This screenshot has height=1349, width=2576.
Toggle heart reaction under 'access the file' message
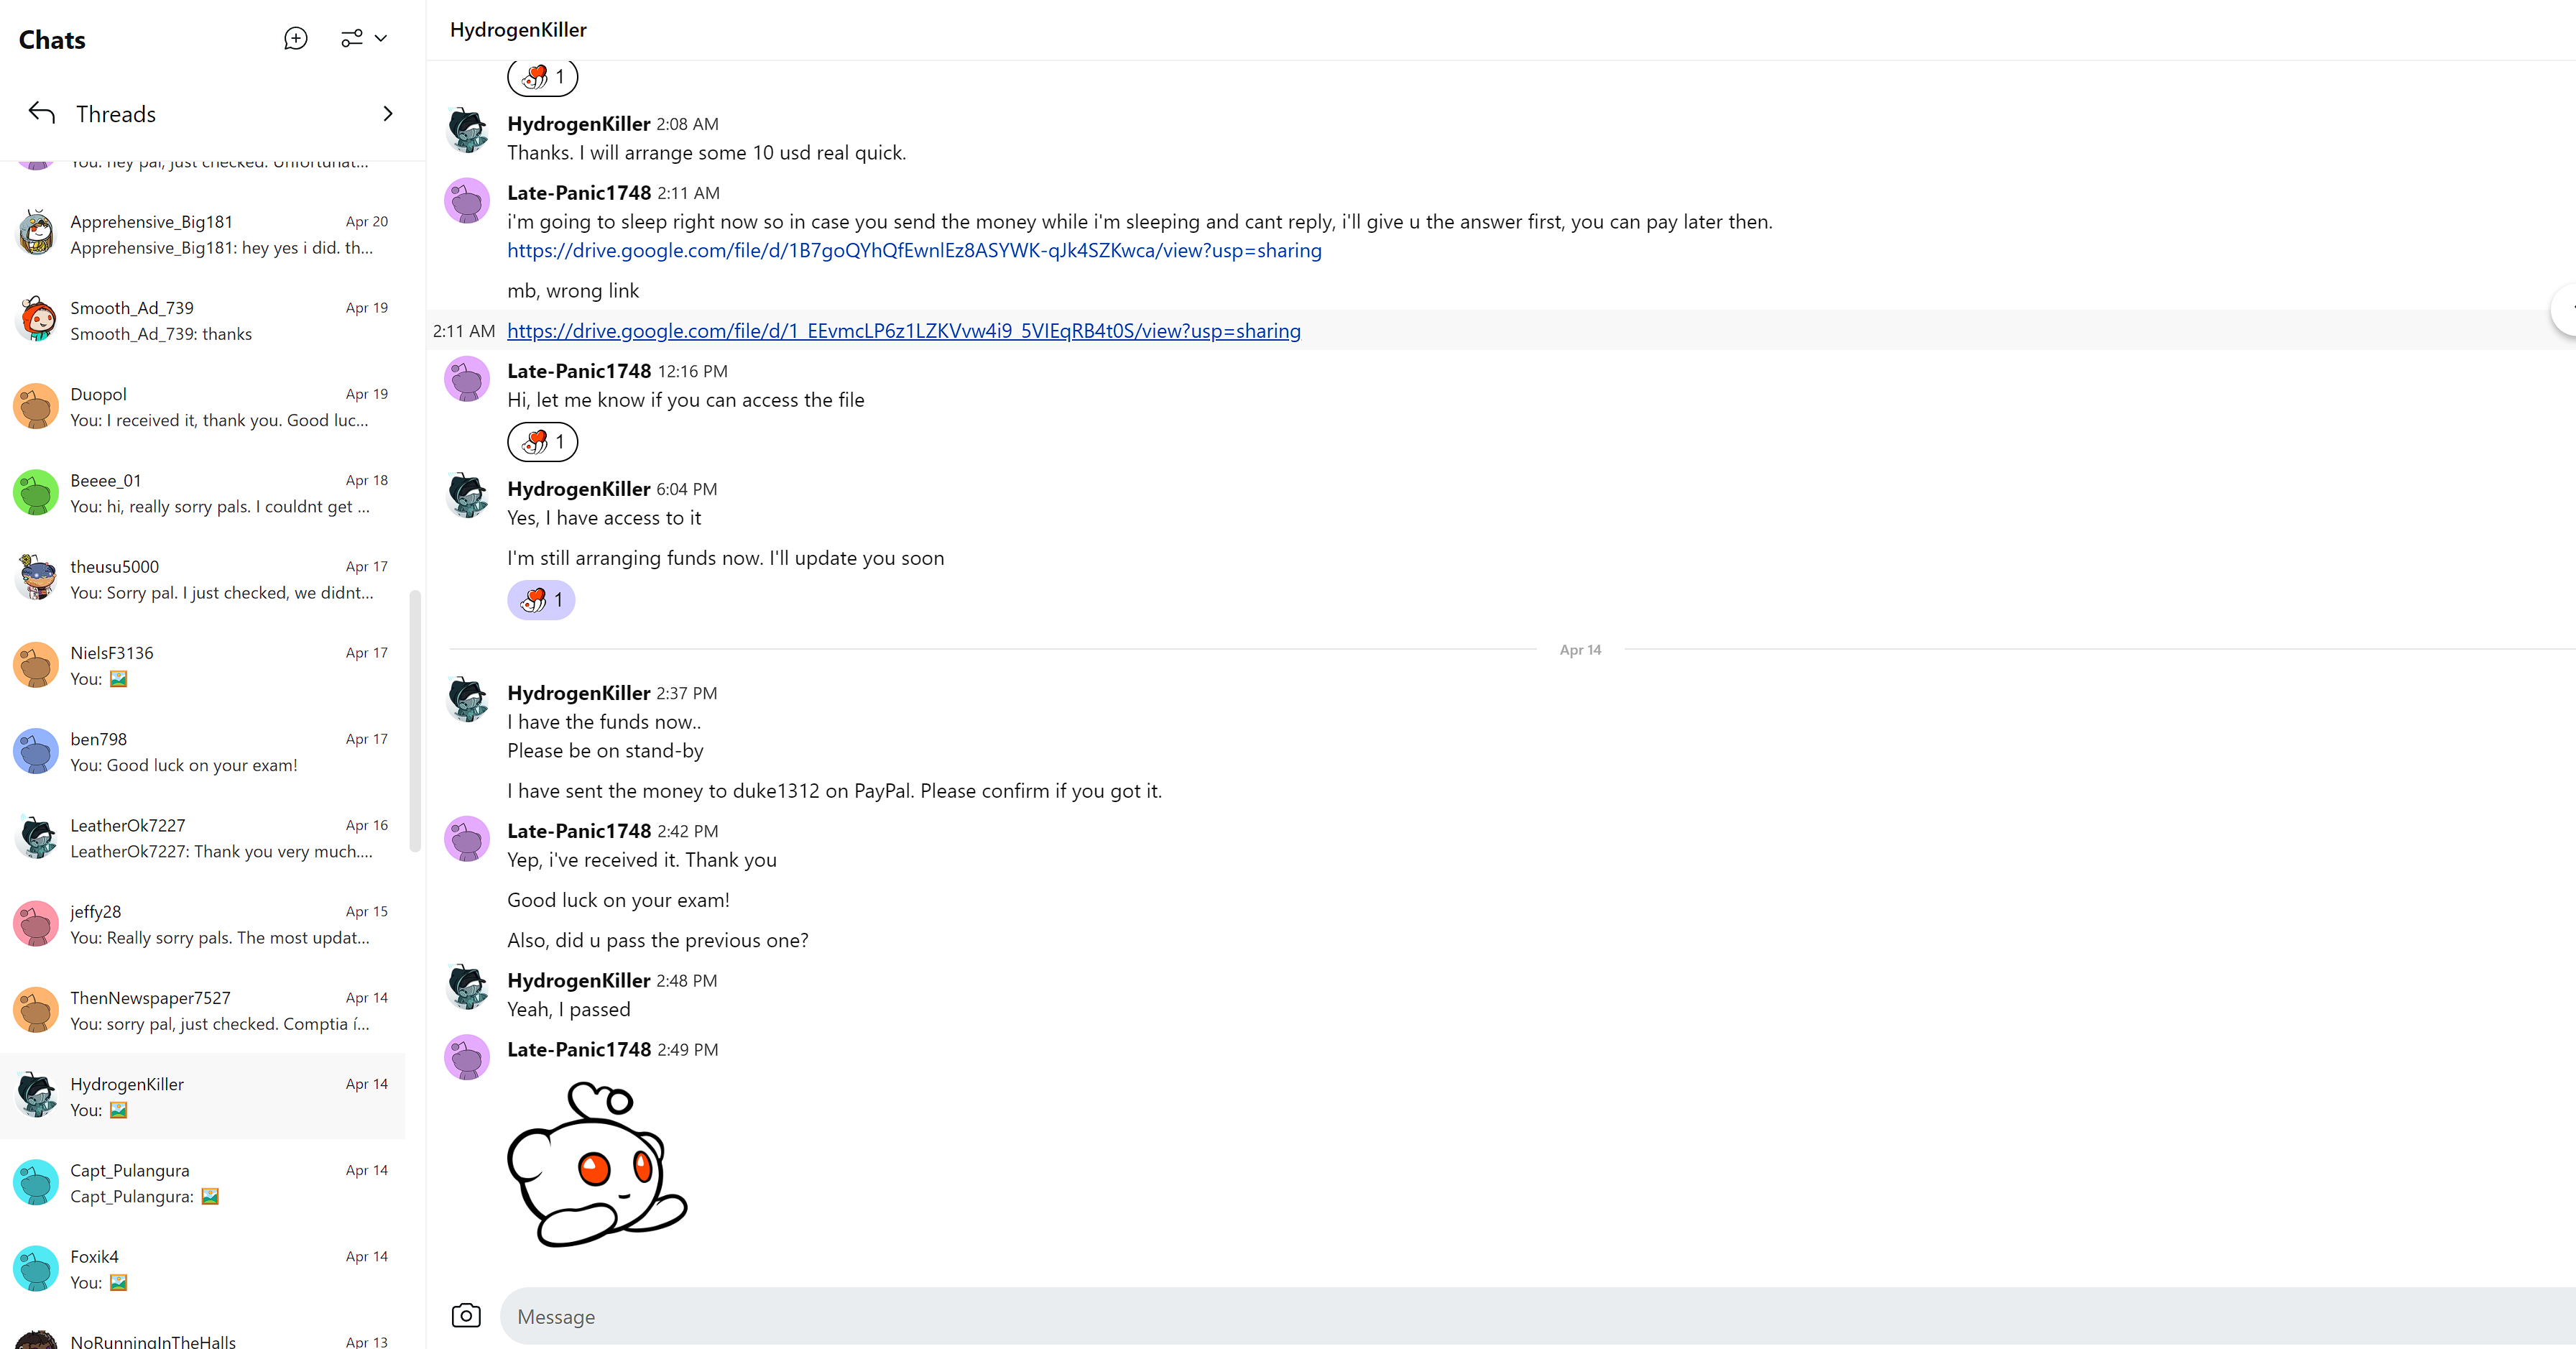(542, 441)
